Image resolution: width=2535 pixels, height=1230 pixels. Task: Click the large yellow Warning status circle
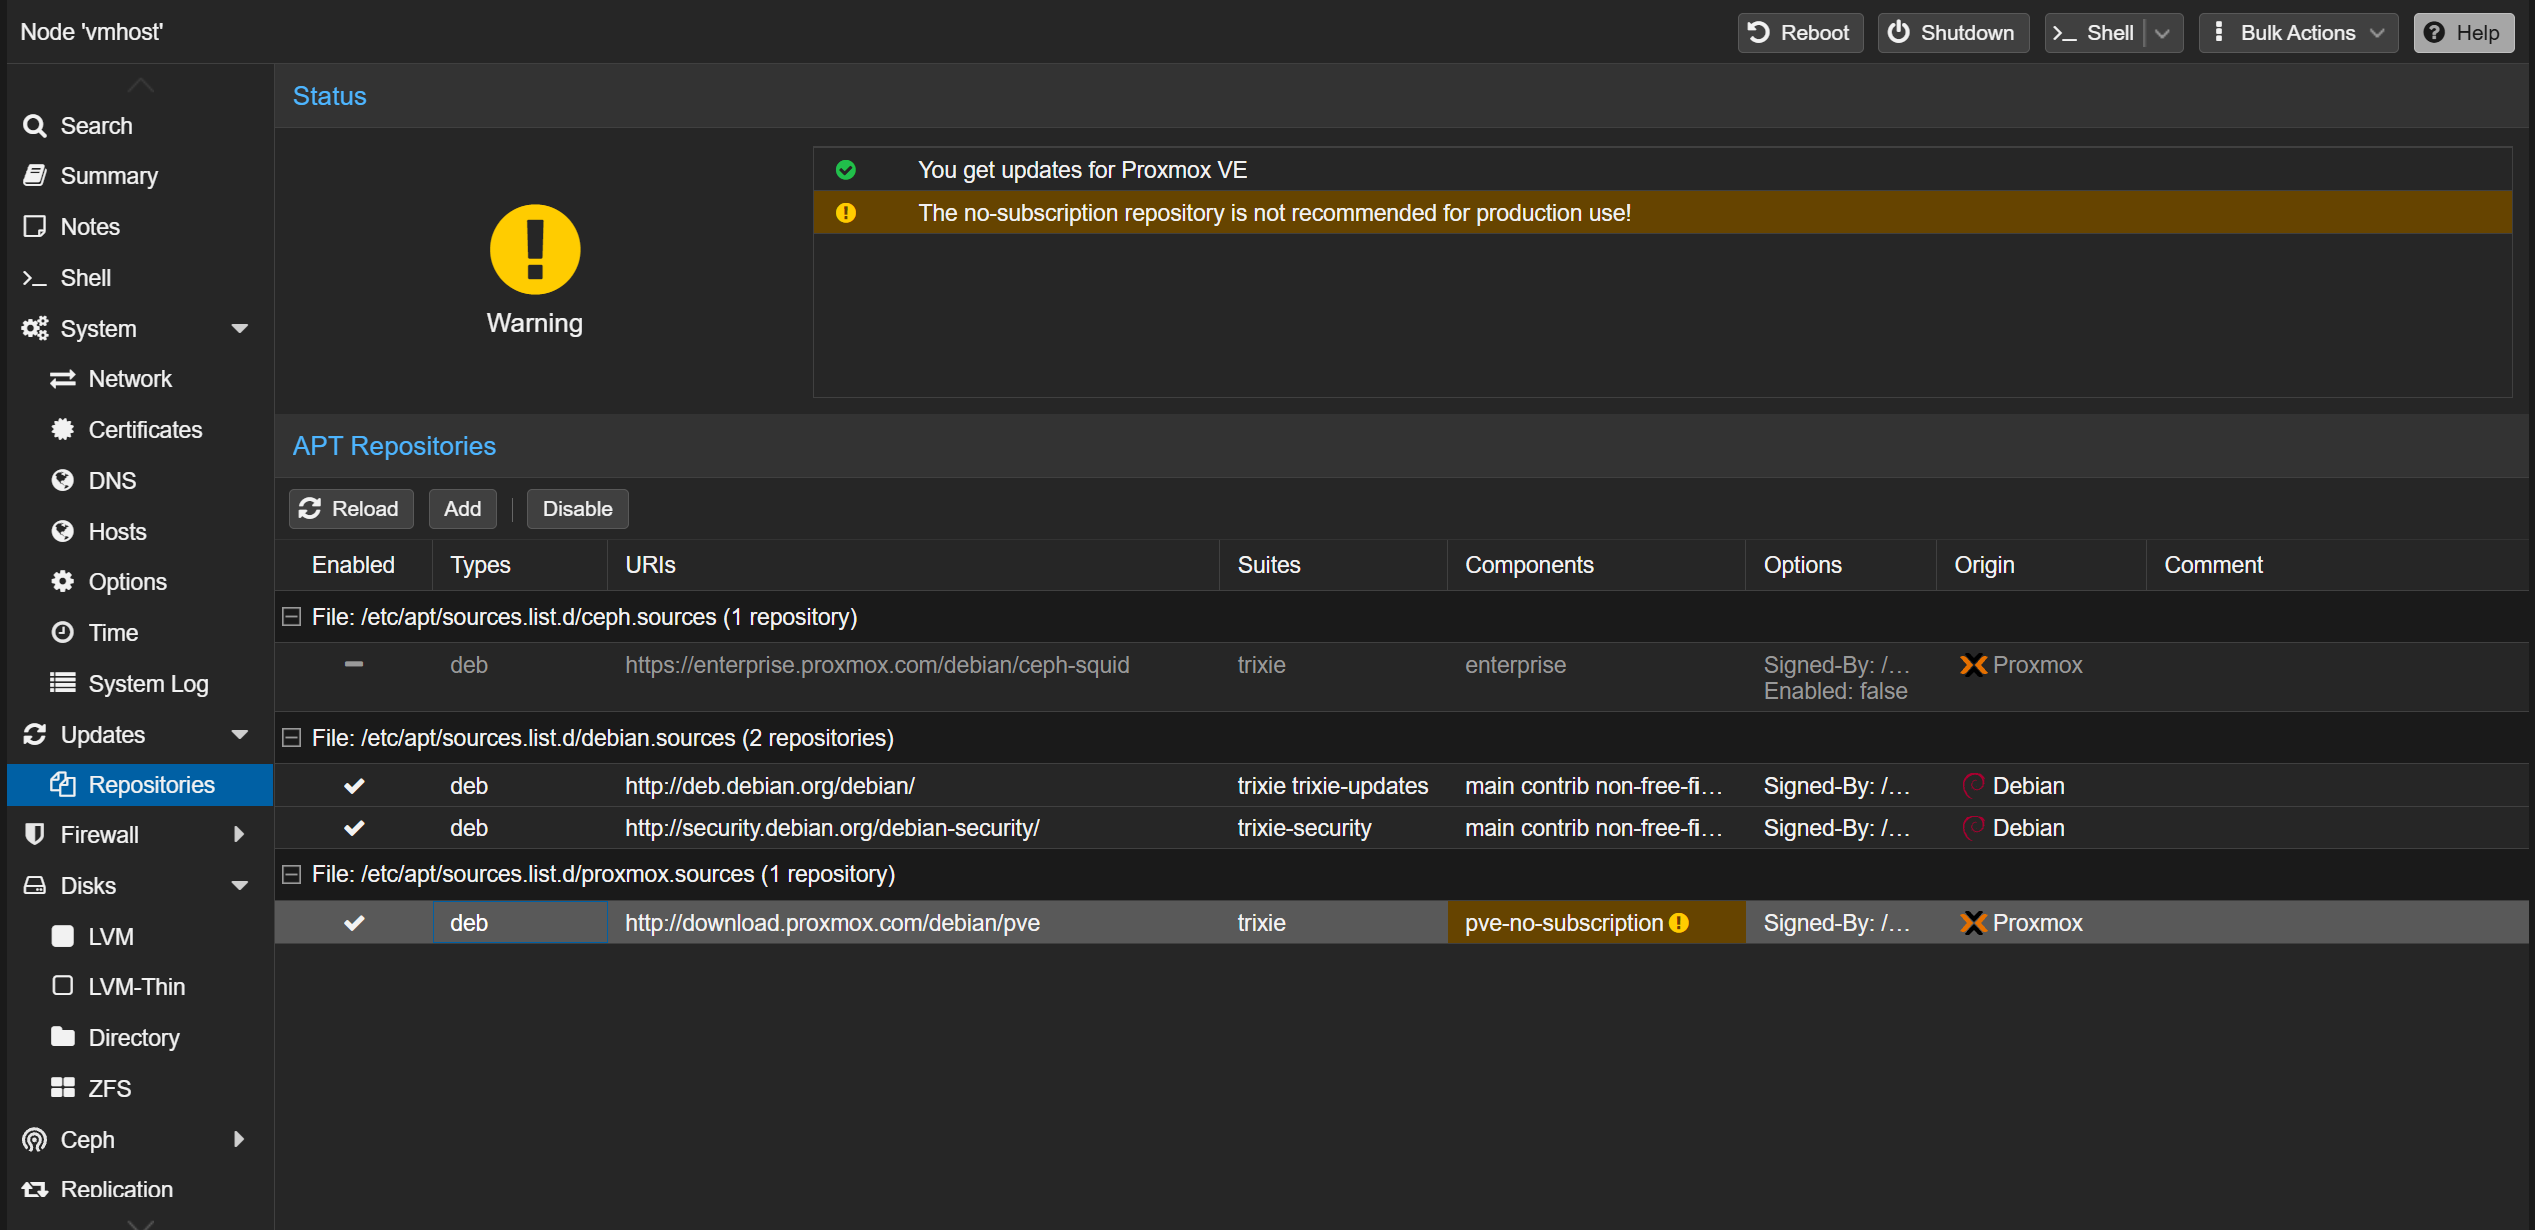534,250
